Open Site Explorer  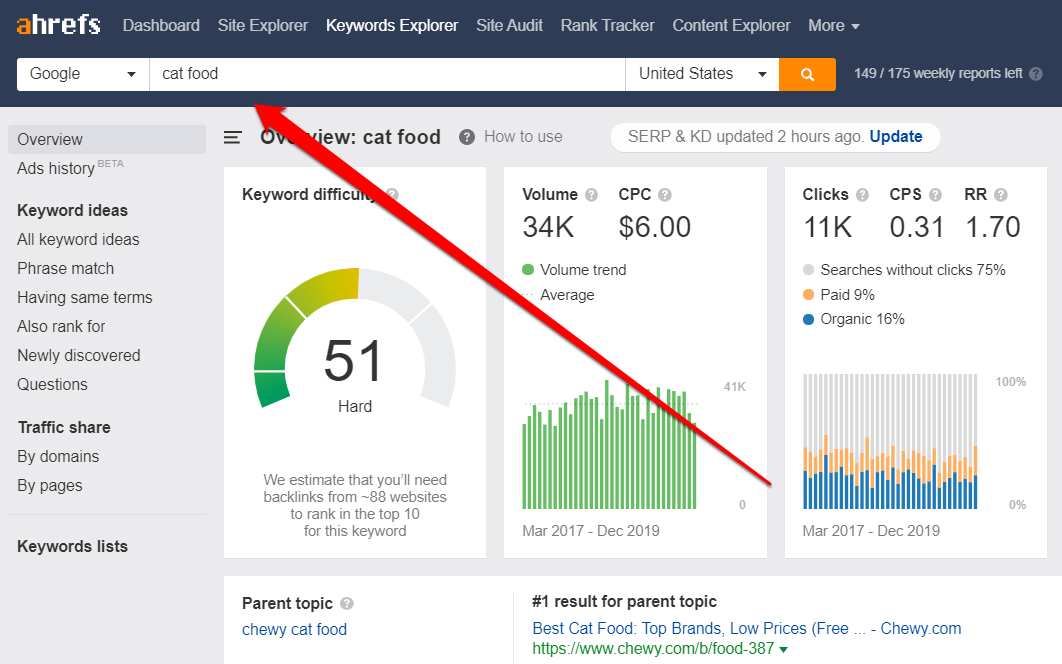click(263, 26)
